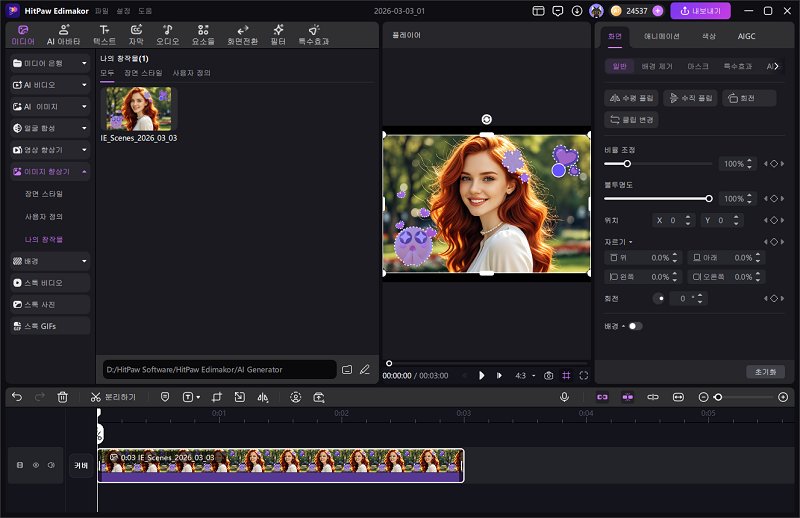Click the fit-timeline-to-window icon
This screenshot has height=518, width=800.
pos(678,397)
